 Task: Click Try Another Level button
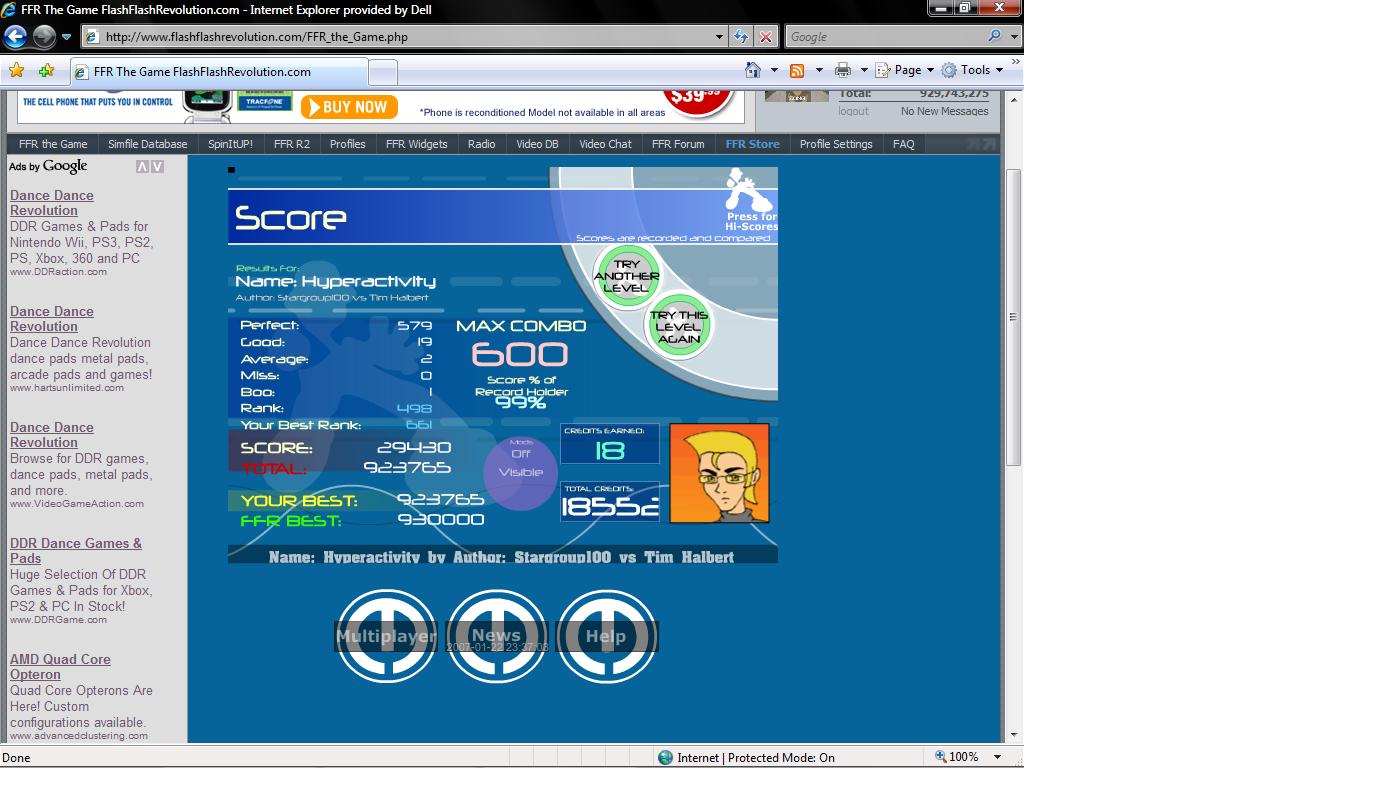(627, 276)
